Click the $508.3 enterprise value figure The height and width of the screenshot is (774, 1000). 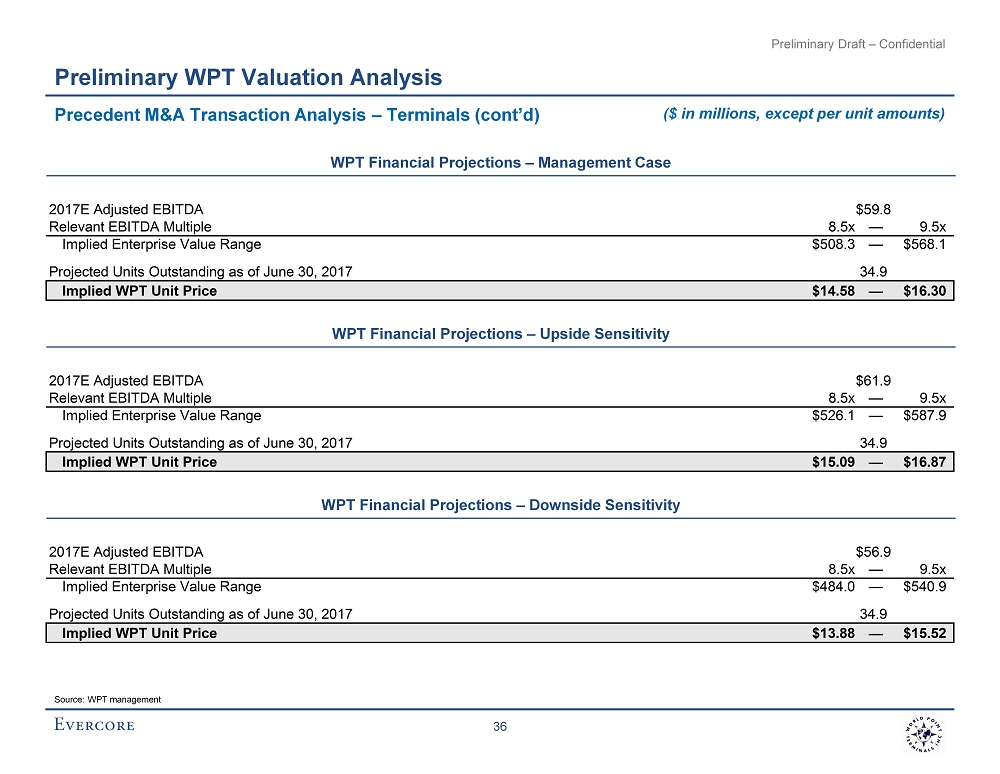coord(832,244)
